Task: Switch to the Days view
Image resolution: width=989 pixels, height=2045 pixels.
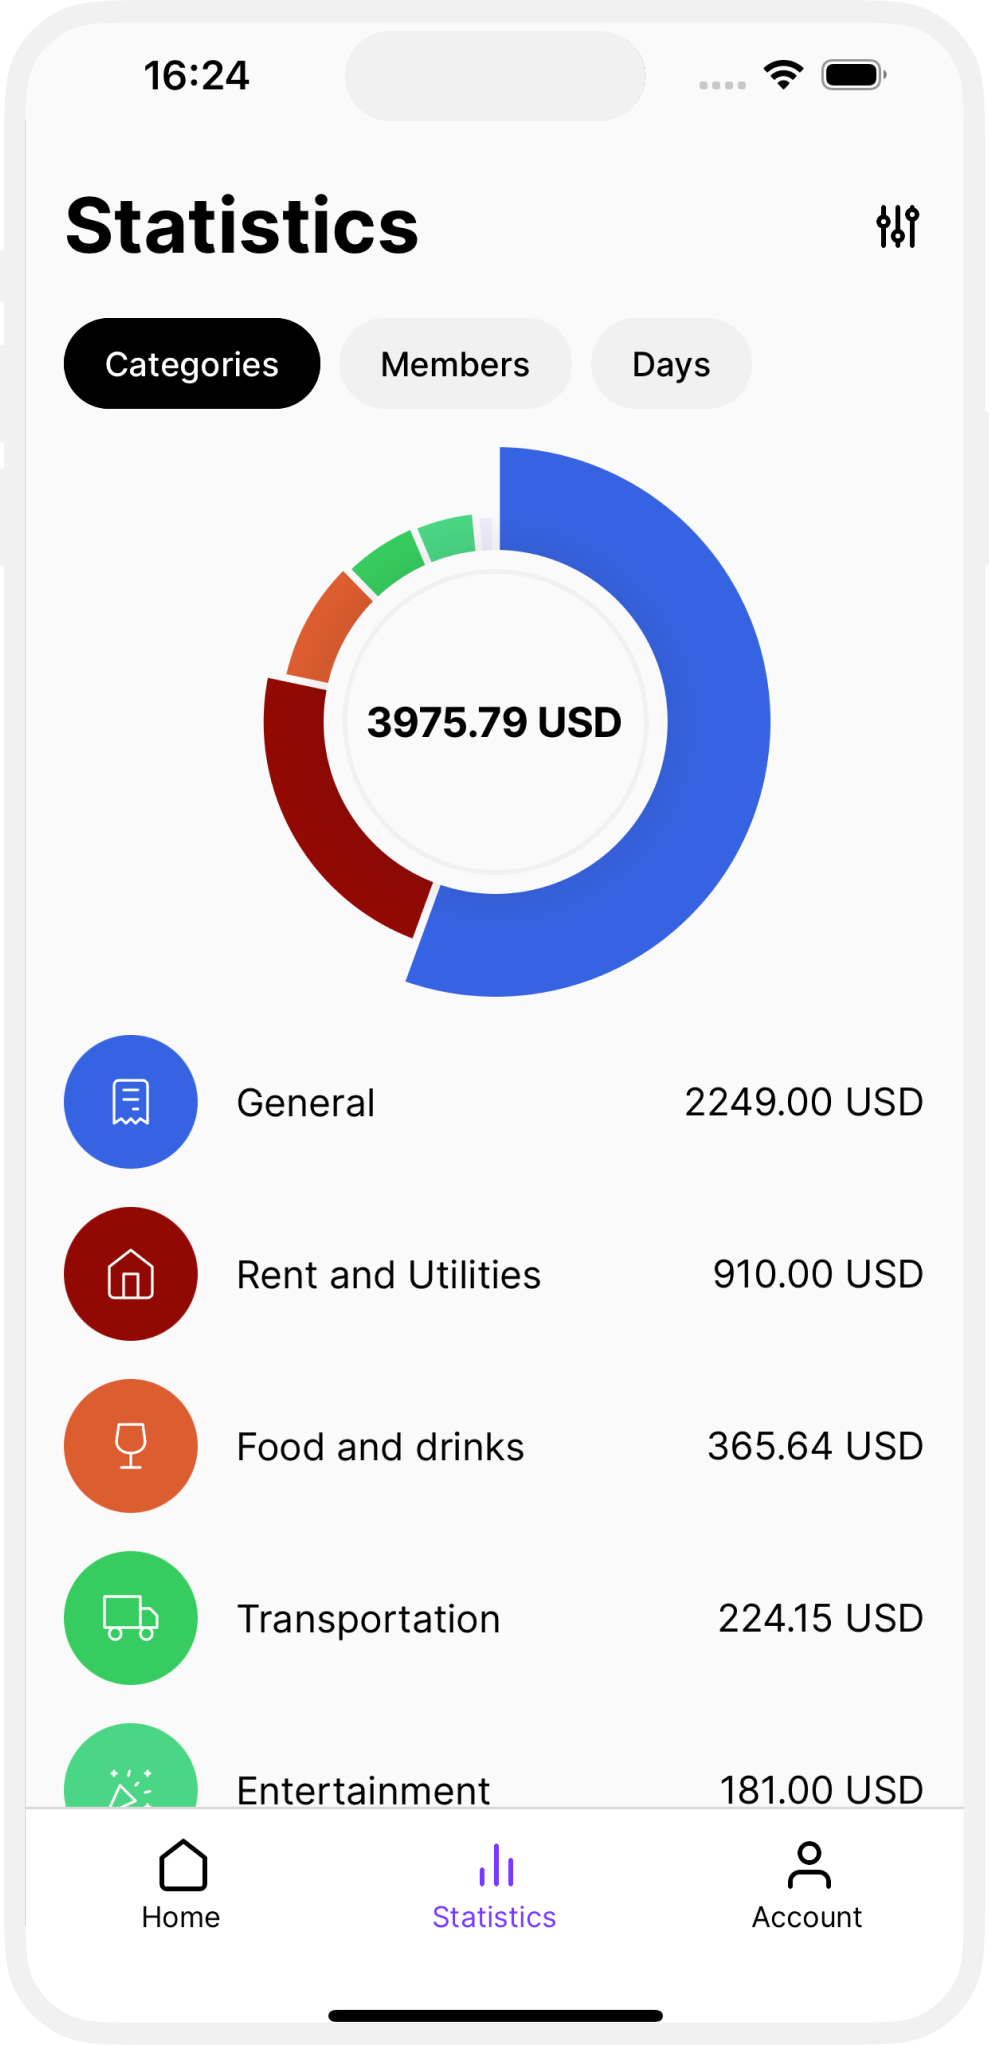Action: pos(671,364)
